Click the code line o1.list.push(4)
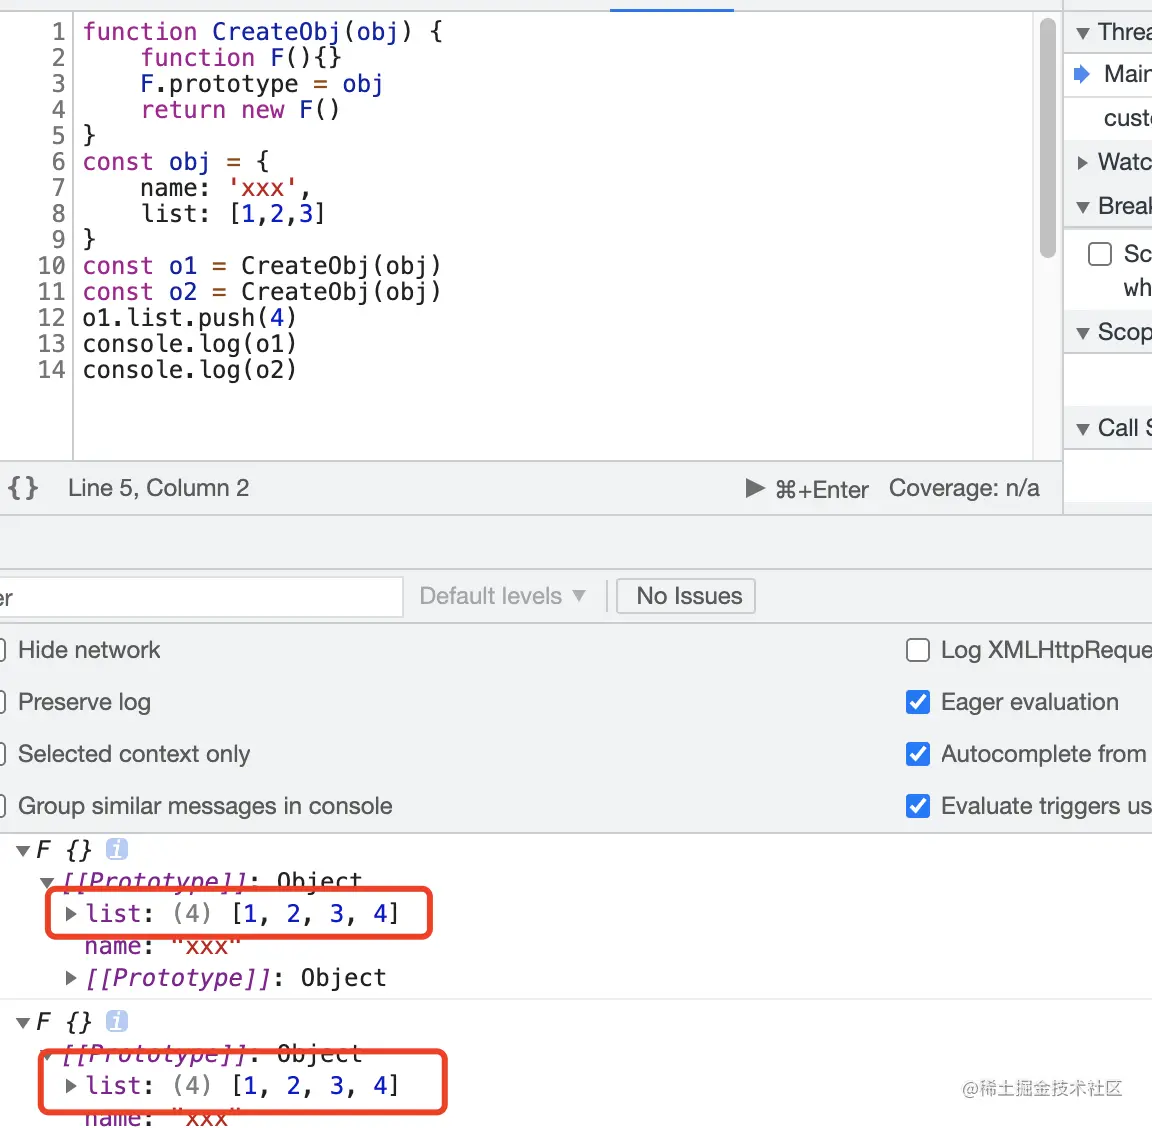The width and height of the screenshot is (1152, 1128). pos(190,318)
